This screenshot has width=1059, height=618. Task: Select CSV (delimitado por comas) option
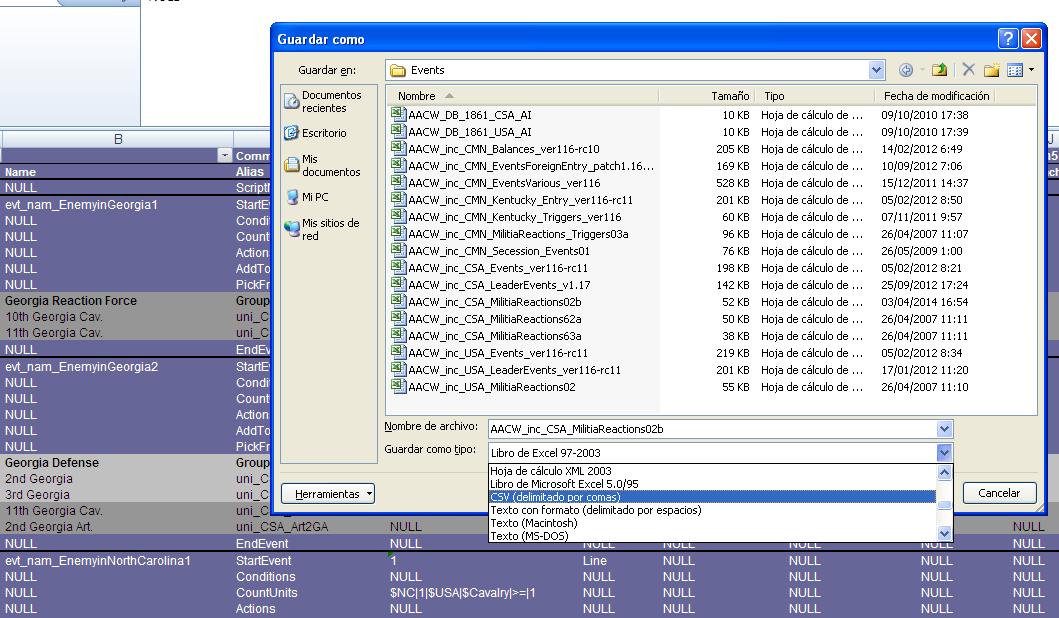[555, 497]
